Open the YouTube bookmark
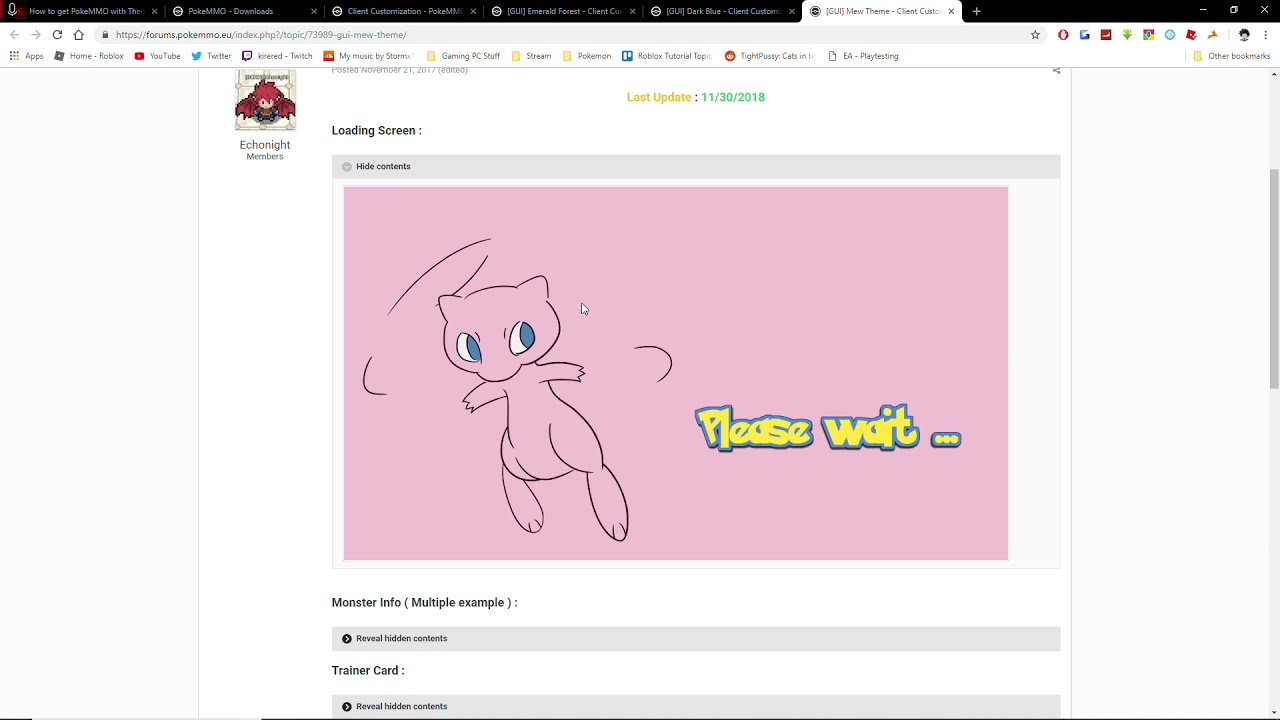 point(157,56)
